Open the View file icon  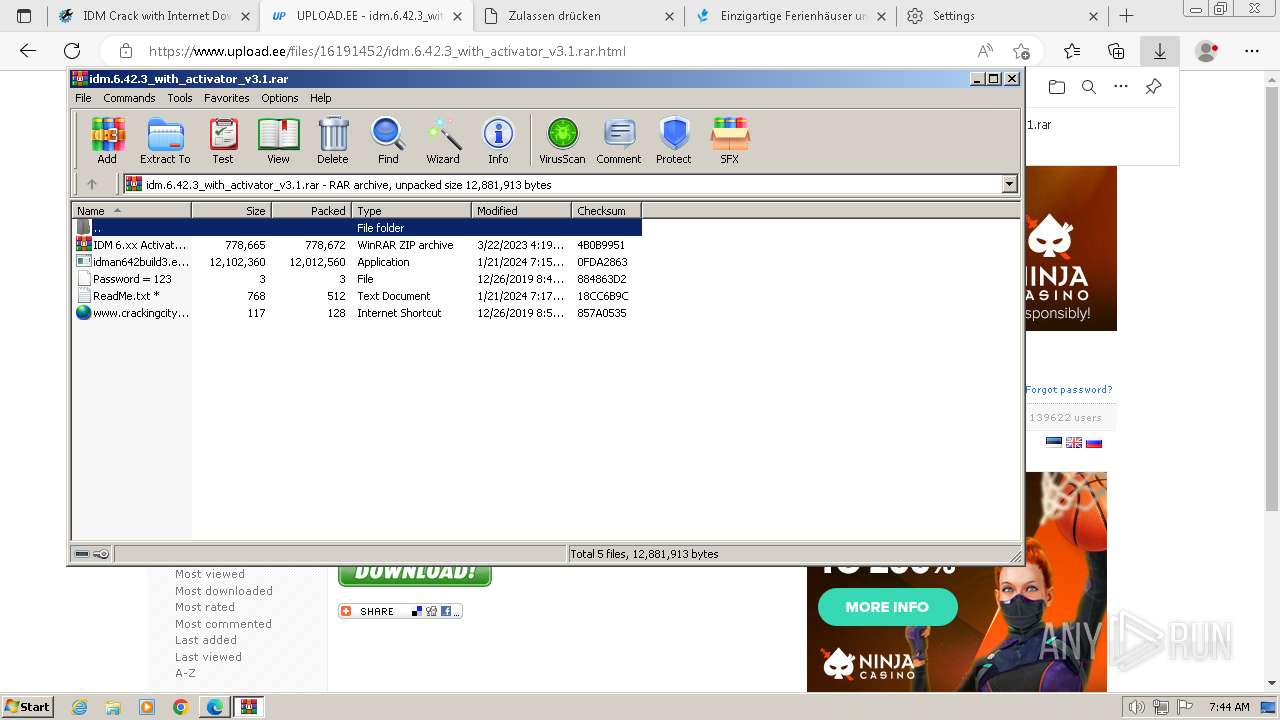[x=278, y=140]
